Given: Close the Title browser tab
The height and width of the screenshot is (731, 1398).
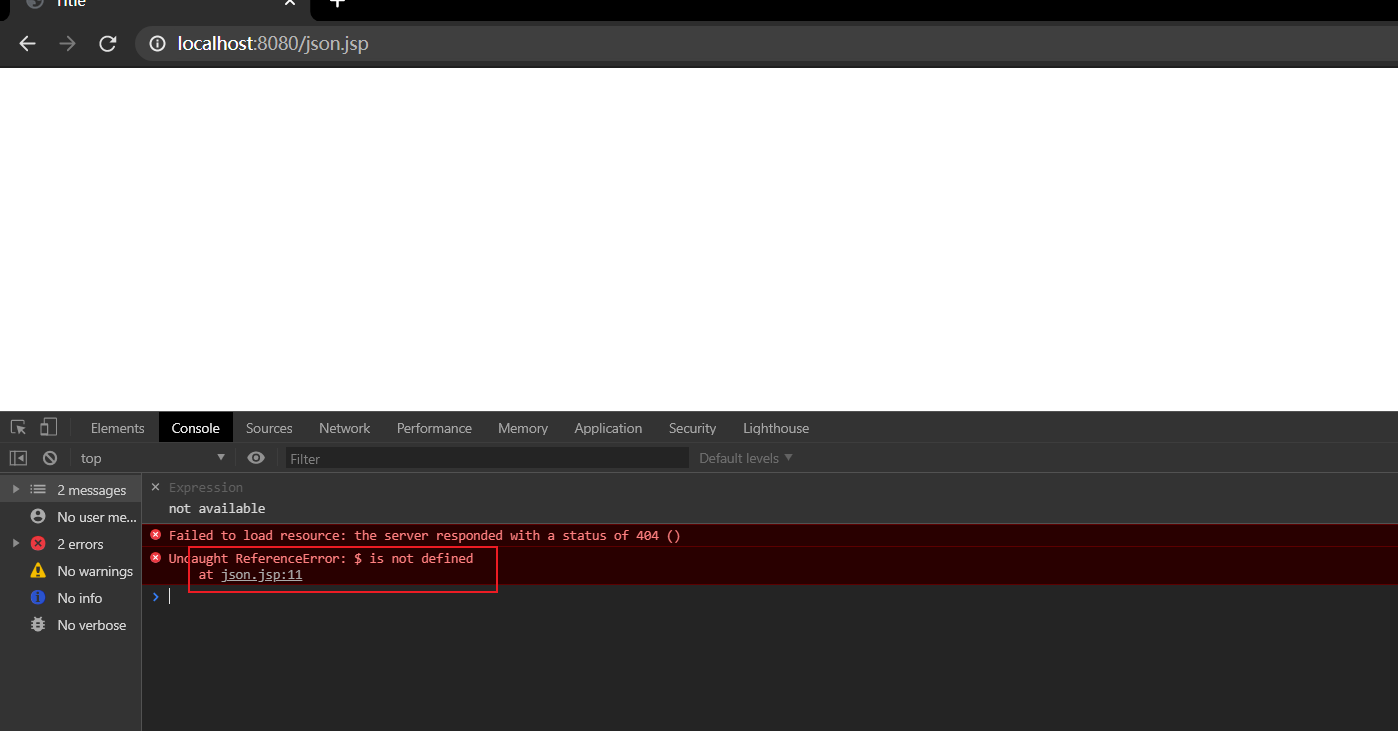Looking at the screenshot, I should (x=290, y=3).
